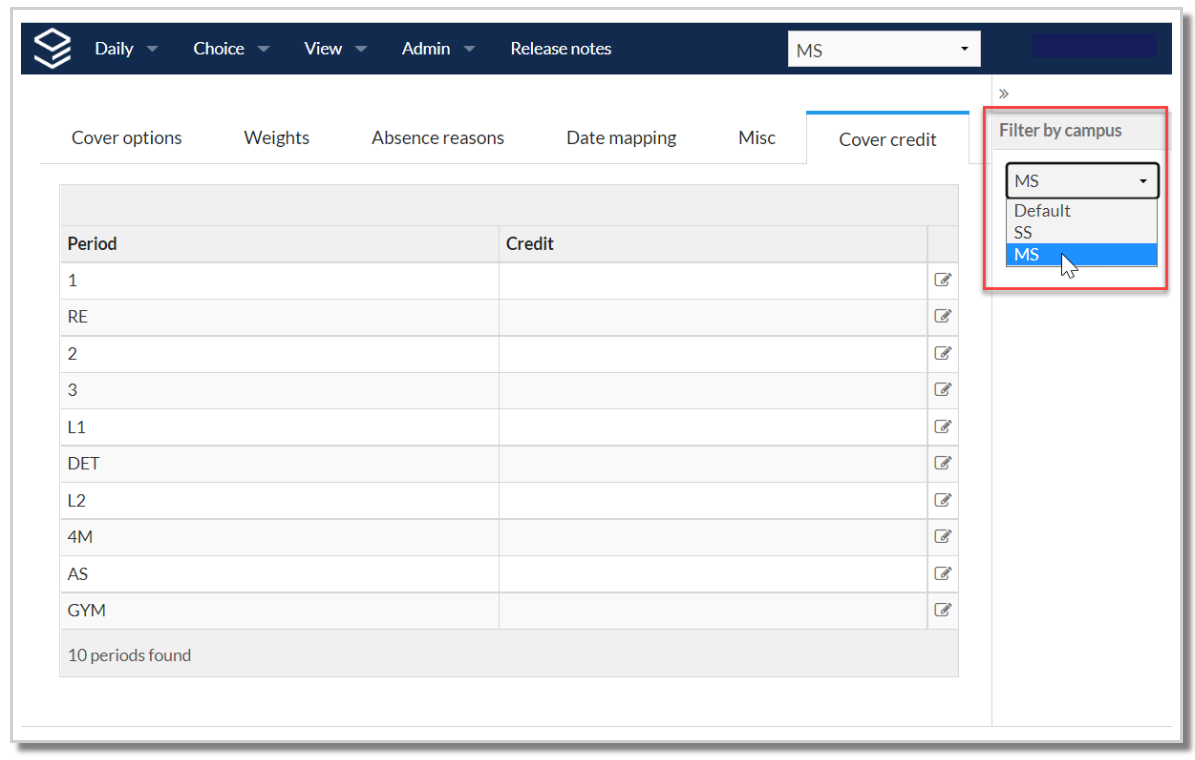1195x760 pixels.
Task: Edit credit for period GYM
Action: pyautogui.click(x=943, y=610)
